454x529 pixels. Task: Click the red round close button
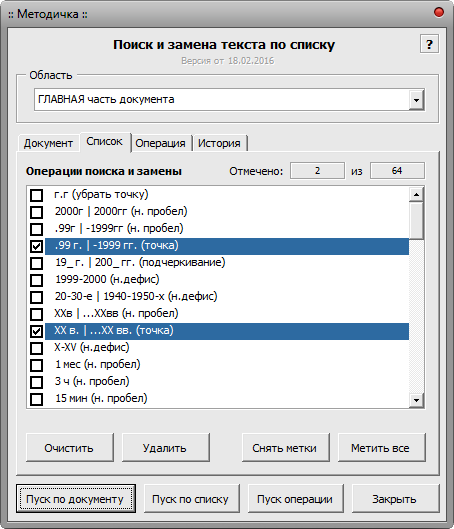pyautogui.click(x=439, y=12)
